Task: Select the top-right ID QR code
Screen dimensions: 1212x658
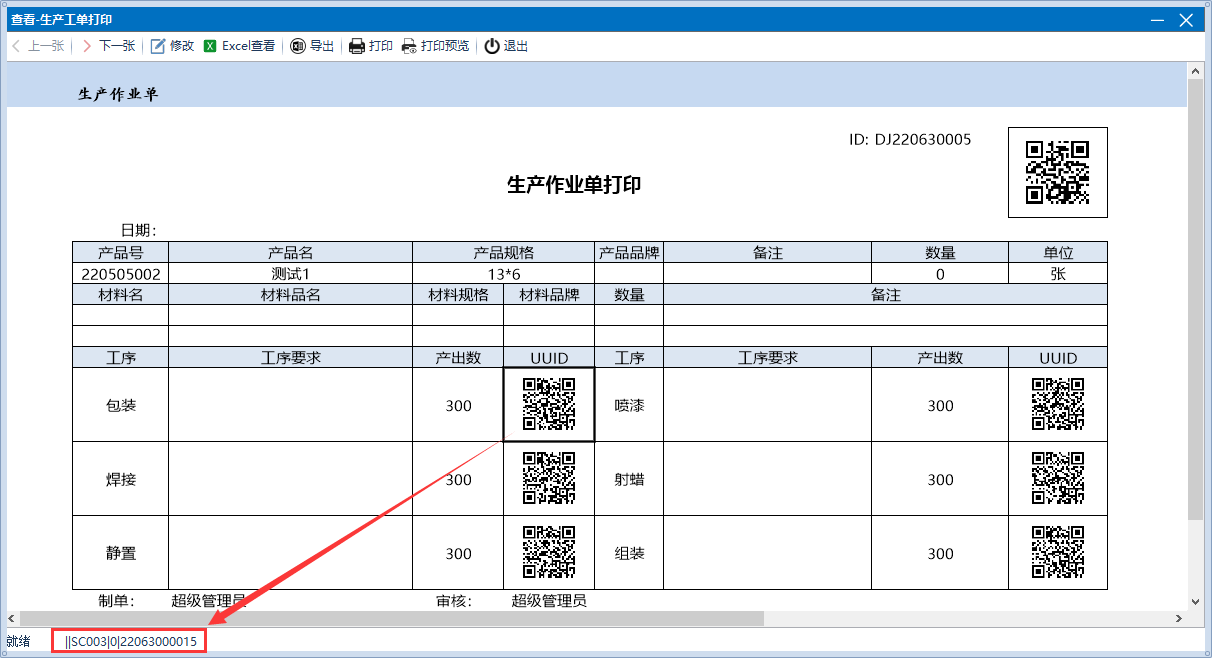Action: point(1057,172)
